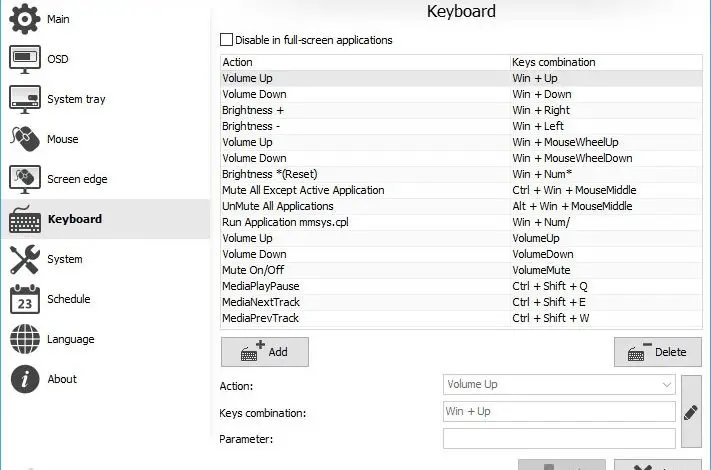This screenshot has width=711, height=470.
Task: Select the System tools icon
Action: 24,259
